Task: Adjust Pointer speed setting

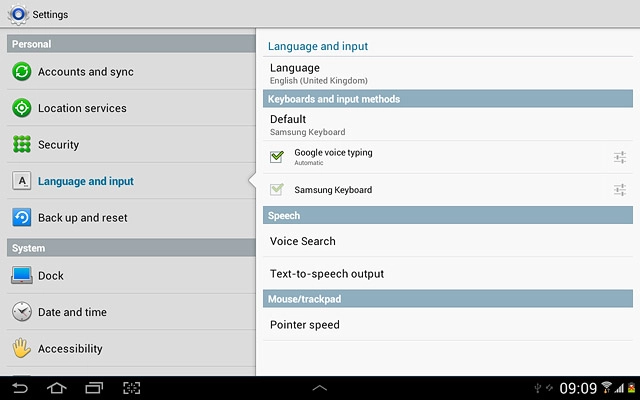Action: click(305, 325)
